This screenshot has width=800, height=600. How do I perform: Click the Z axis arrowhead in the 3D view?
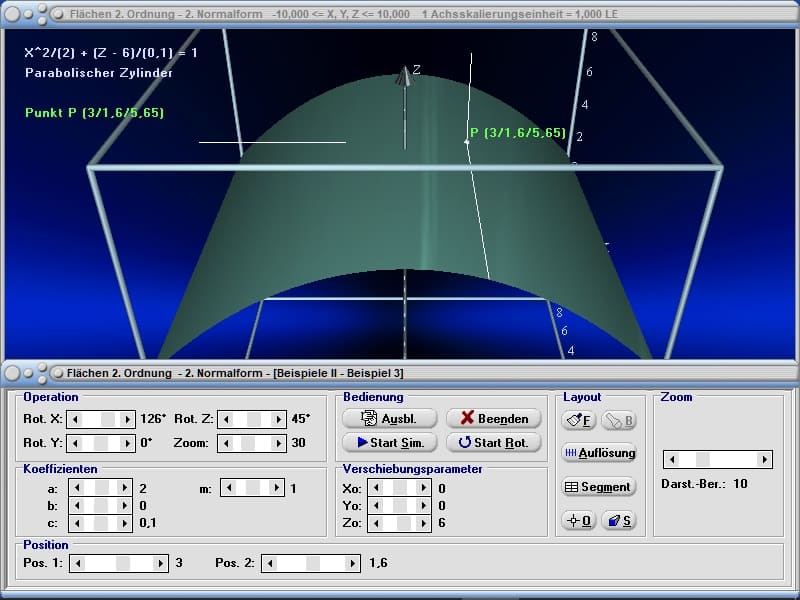click(405, 76)
